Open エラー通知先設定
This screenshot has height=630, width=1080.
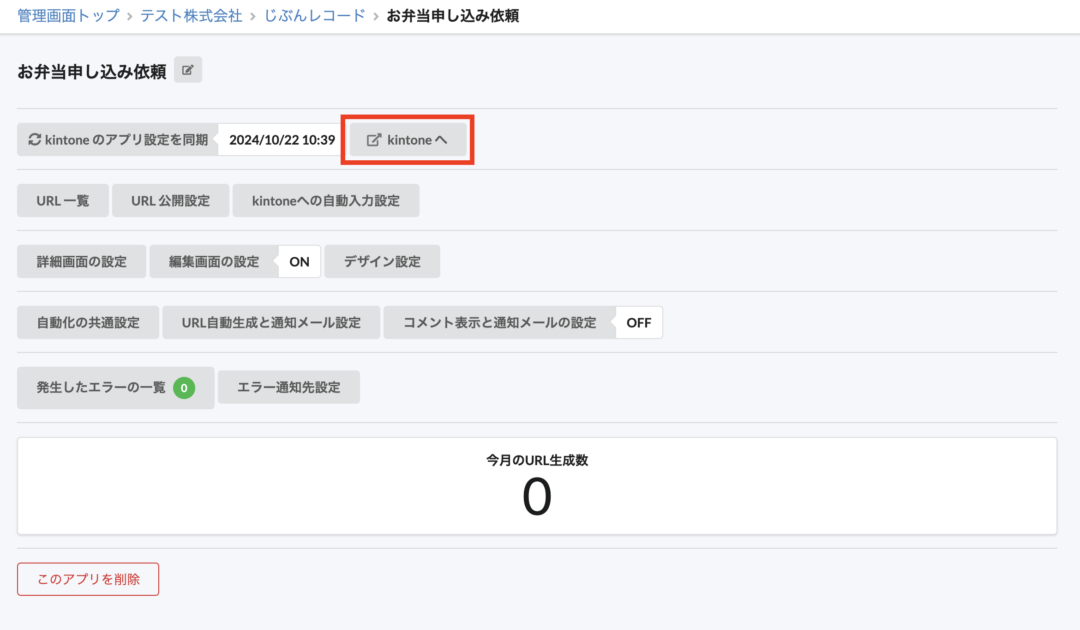tap(289, 387)
